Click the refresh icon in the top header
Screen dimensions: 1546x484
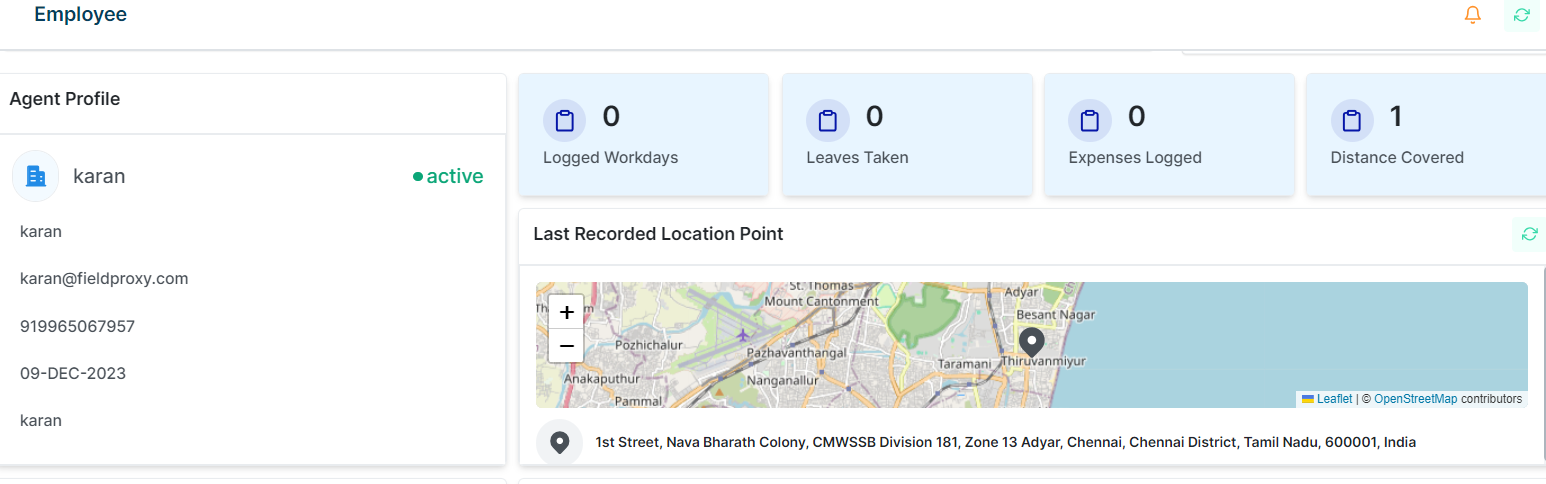1521,15
